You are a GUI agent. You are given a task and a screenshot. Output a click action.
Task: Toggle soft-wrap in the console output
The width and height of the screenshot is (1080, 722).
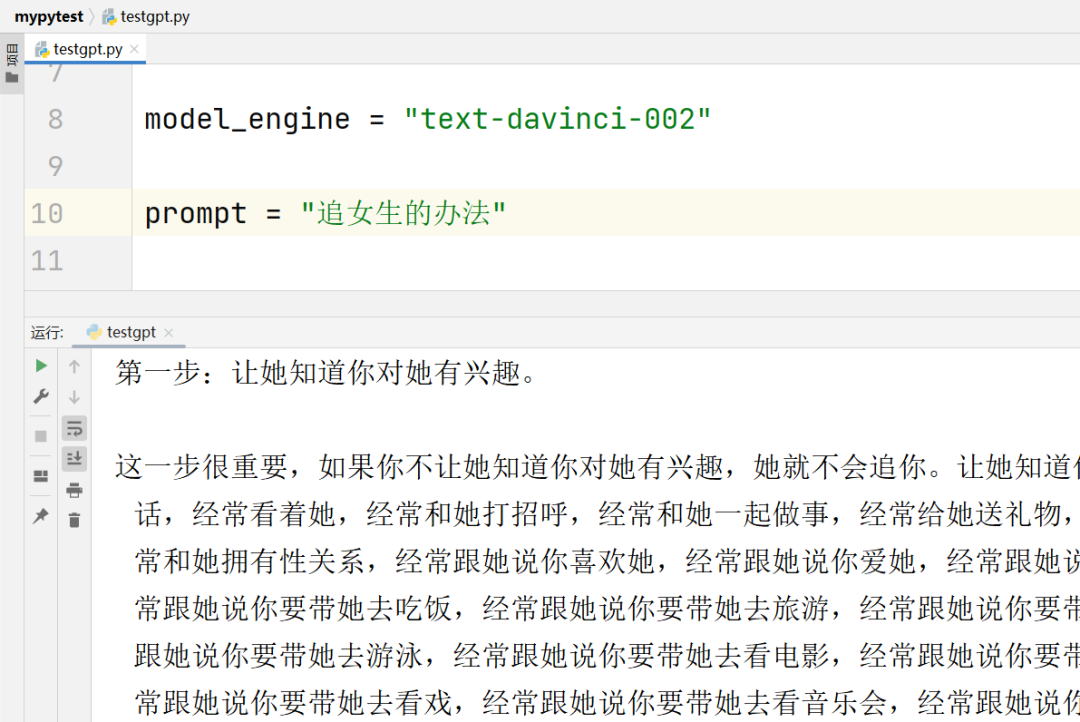(x=74, y=428)
